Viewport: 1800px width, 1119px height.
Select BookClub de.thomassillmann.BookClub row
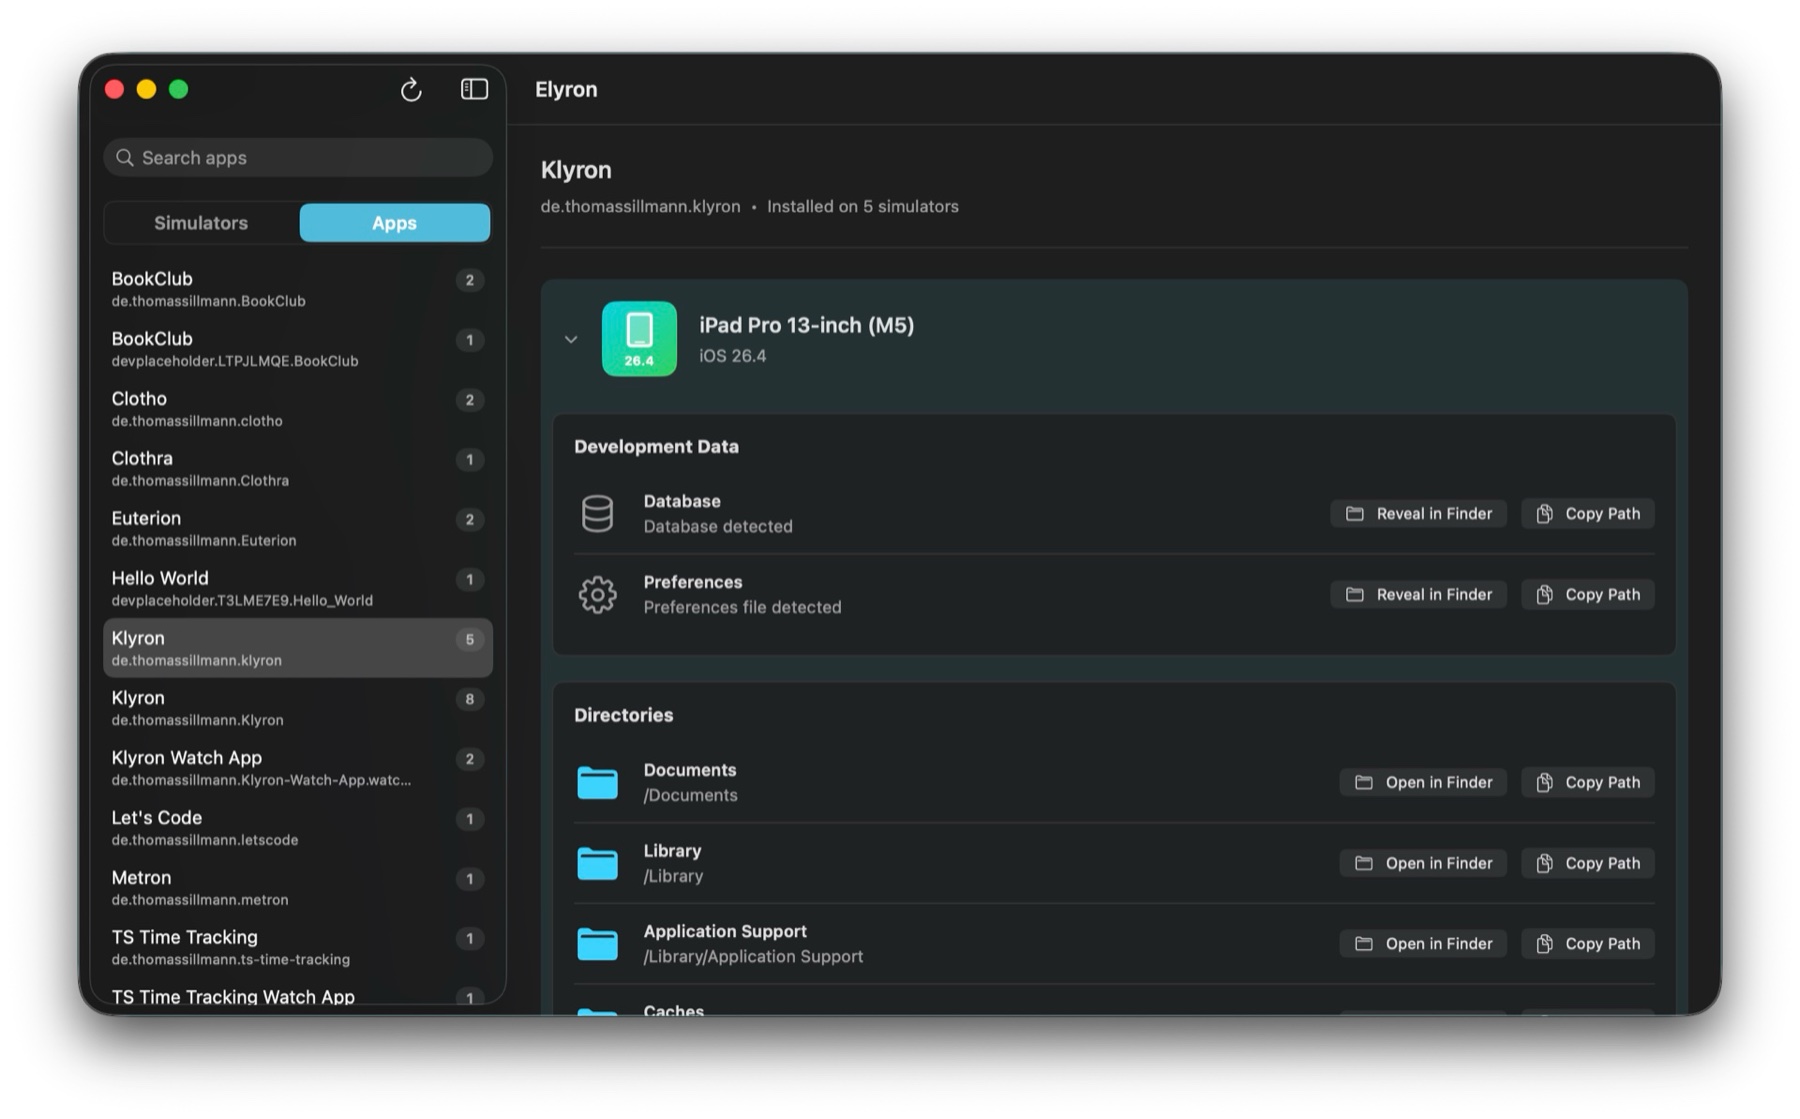(x=298, y=289)
